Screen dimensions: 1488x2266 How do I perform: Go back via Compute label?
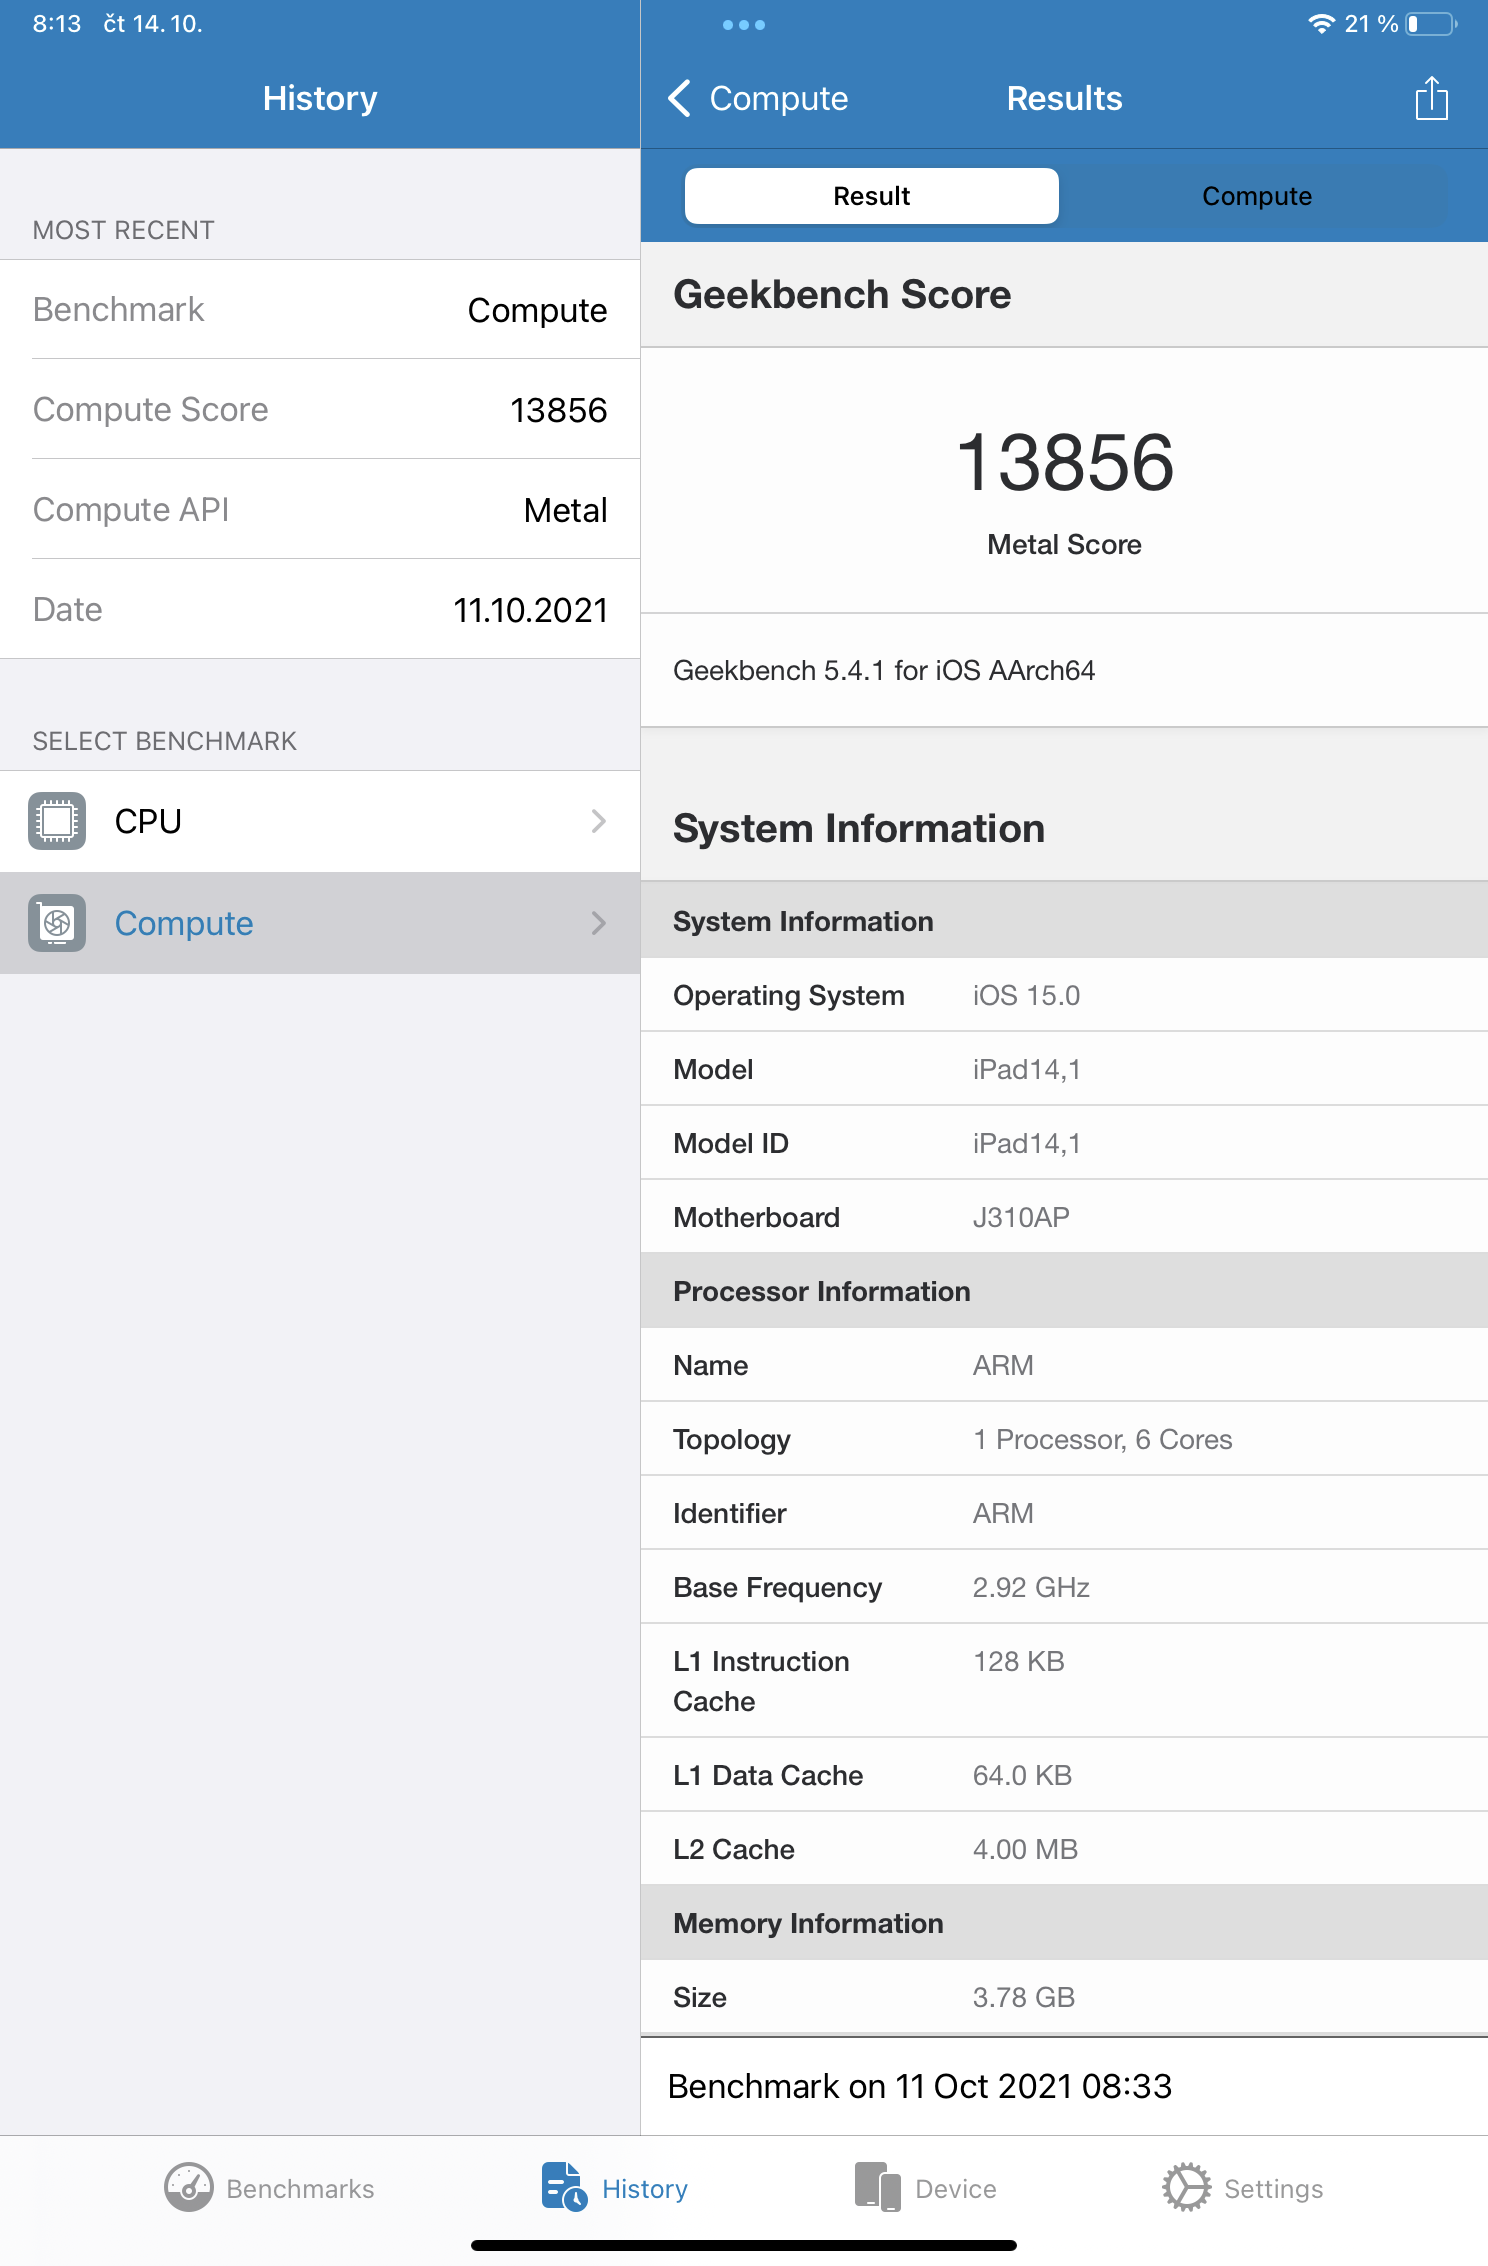pyautogui.click(x=778, y=98)
